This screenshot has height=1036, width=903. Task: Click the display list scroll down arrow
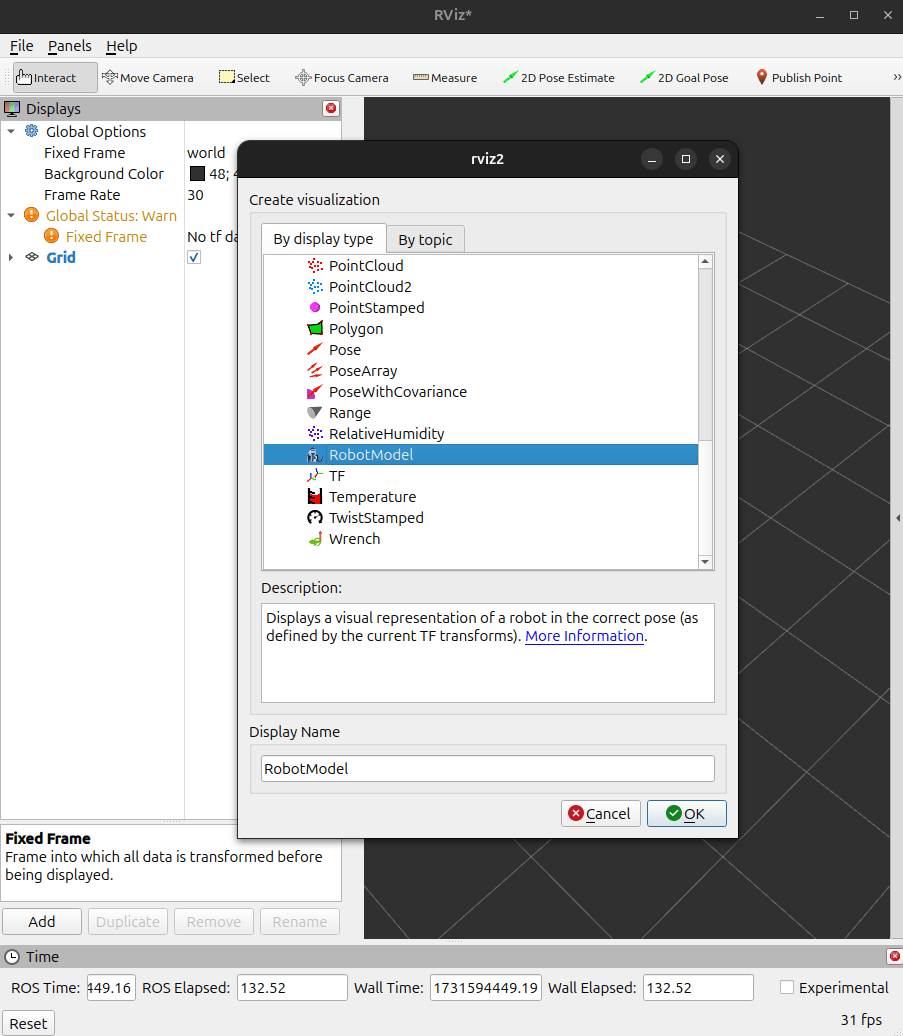tap(705, 562)
